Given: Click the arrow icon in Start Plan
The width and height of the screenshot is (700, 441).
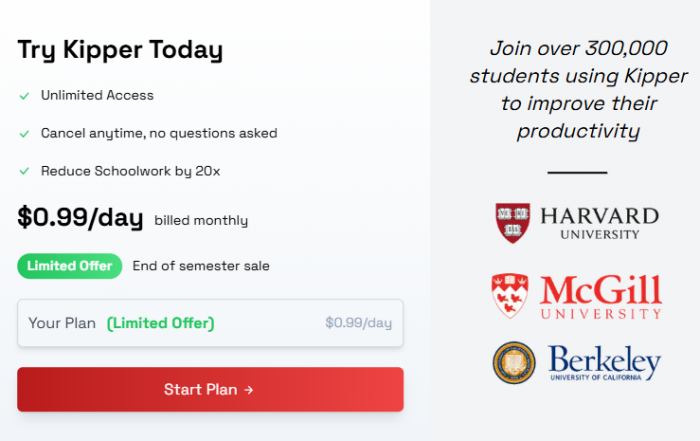Looking at the screenshot, I should coord(249,390).
